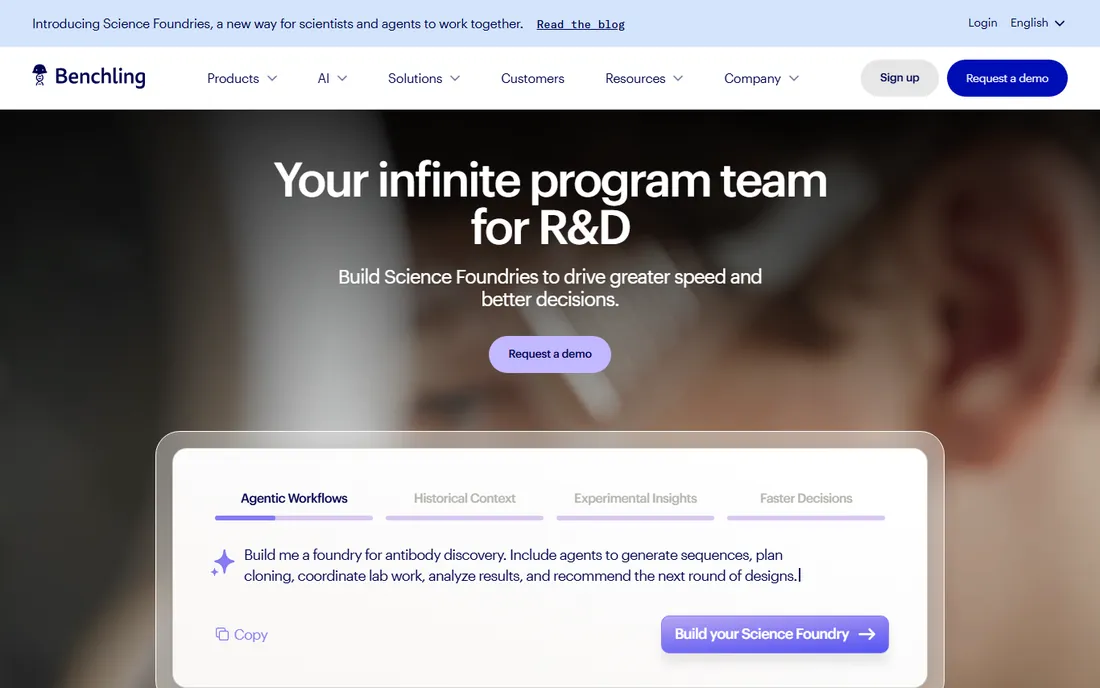Image resolution: width=1100 pixels, height=688 pixels.
Task: Click the arrow on Build your Science Foundry
Action: click(867, 634)
